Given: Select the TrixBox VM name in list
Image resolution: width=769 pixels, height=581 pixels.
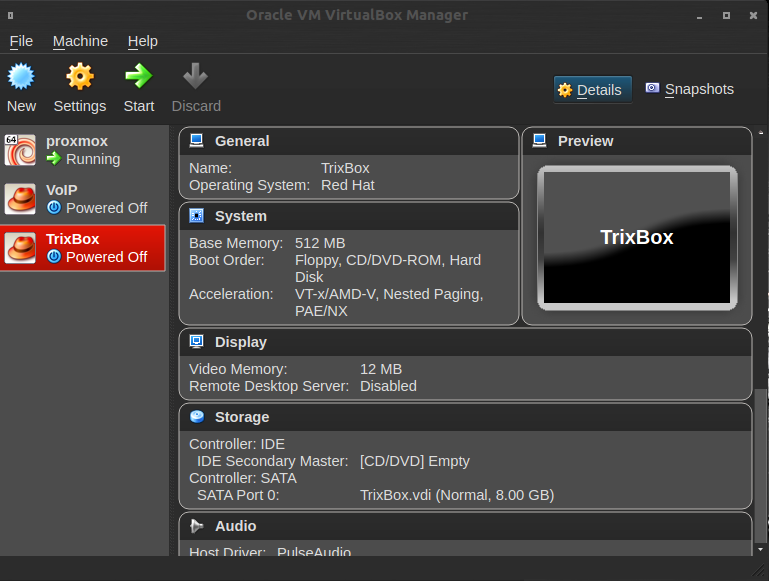Looking at the screenshot, I should 73,239.
